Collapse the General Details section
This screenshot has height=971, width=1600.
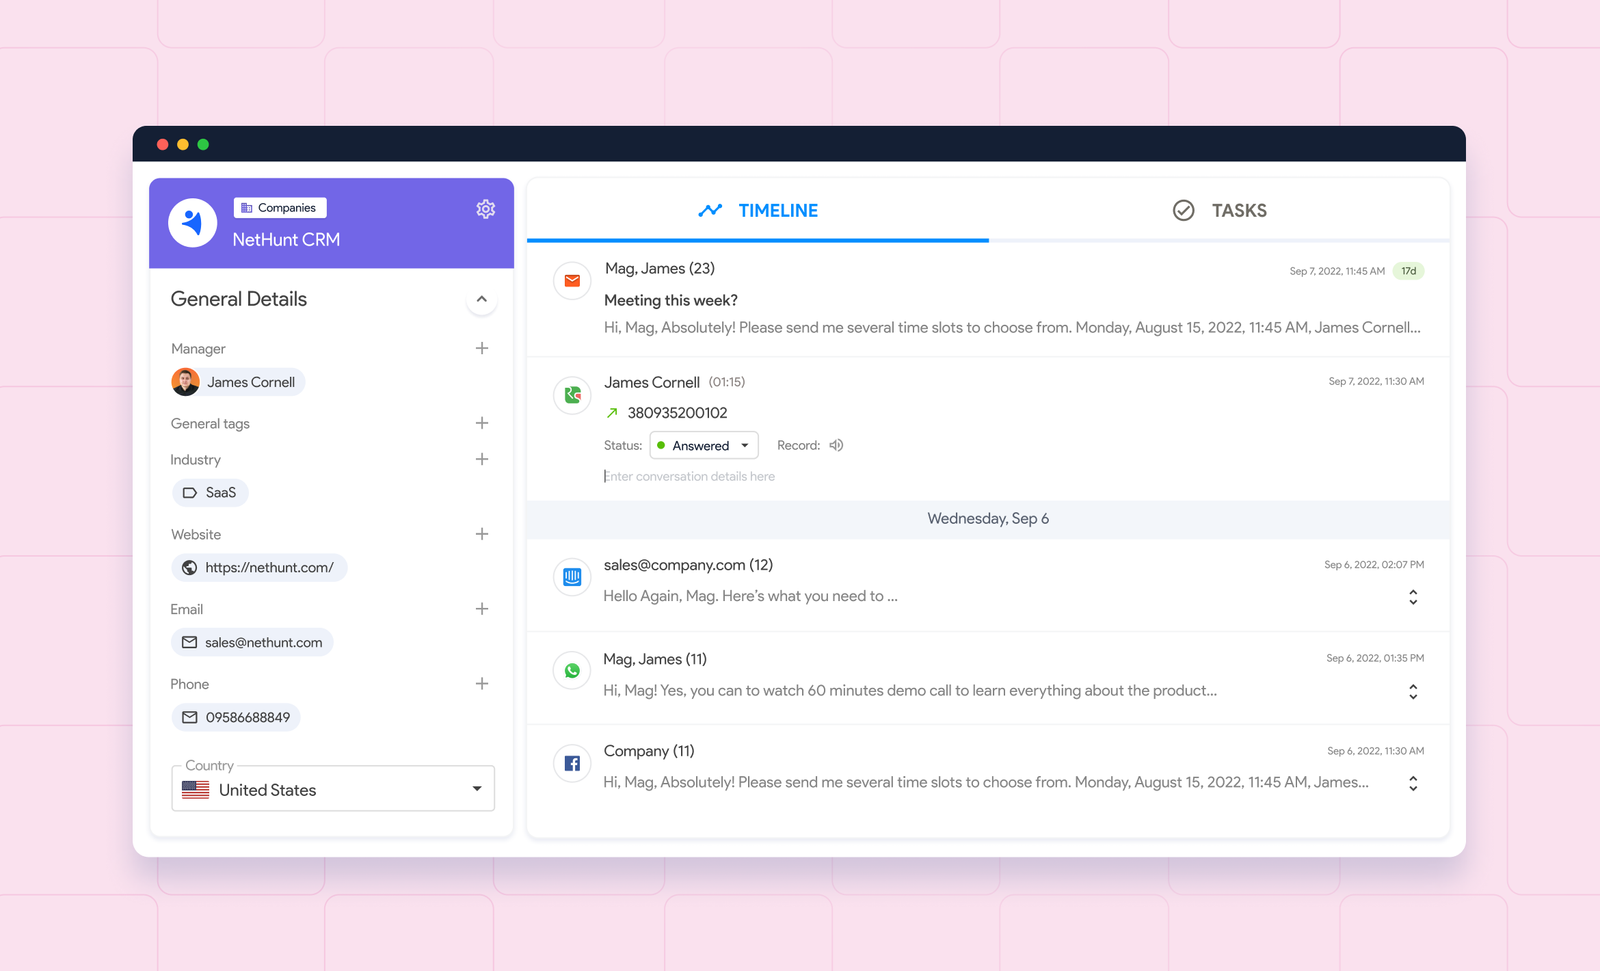[482, 299]
